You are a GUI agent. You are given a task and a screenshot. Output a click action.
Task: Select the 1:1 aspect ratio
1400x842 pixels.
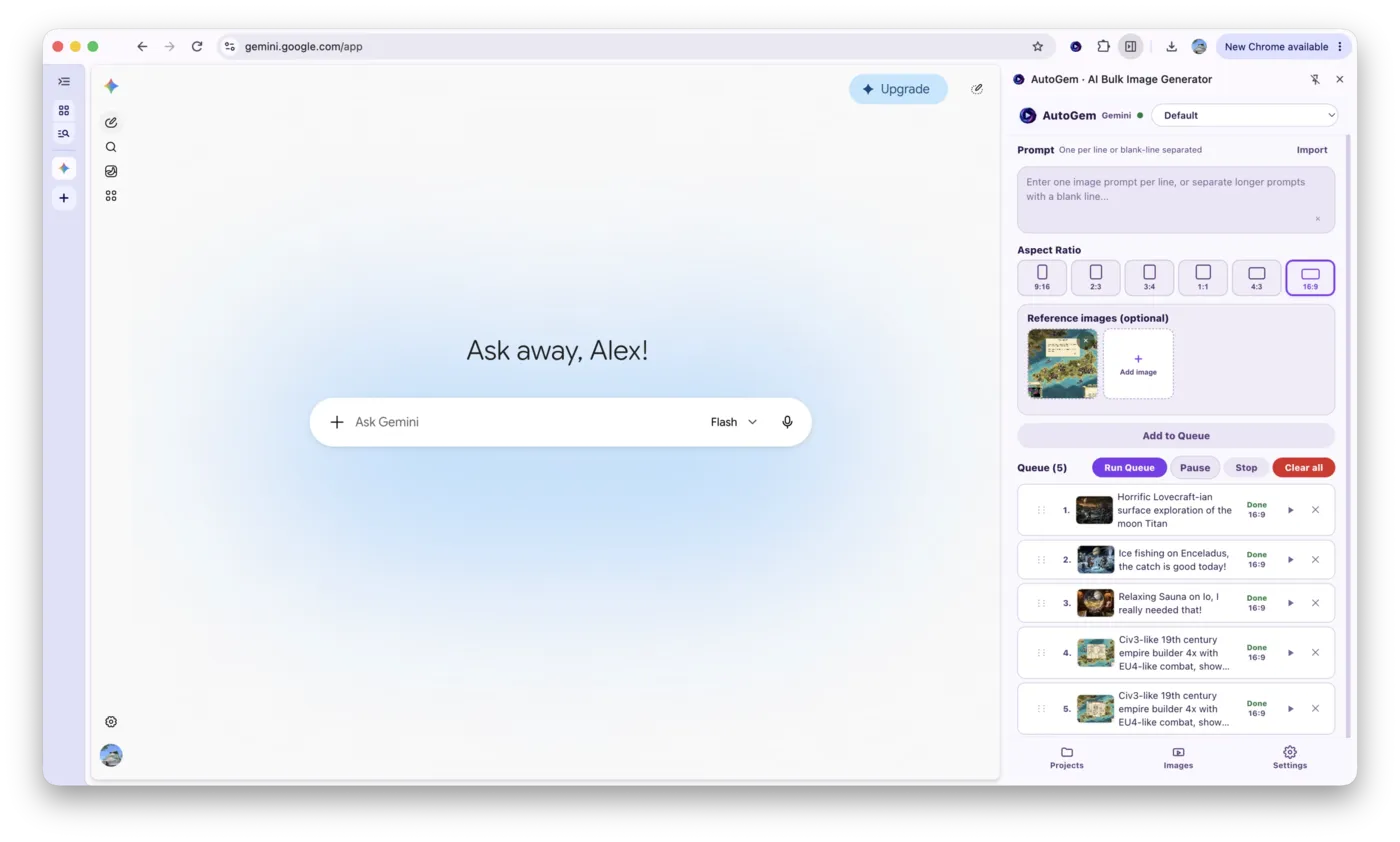(x=1203, y=278)
